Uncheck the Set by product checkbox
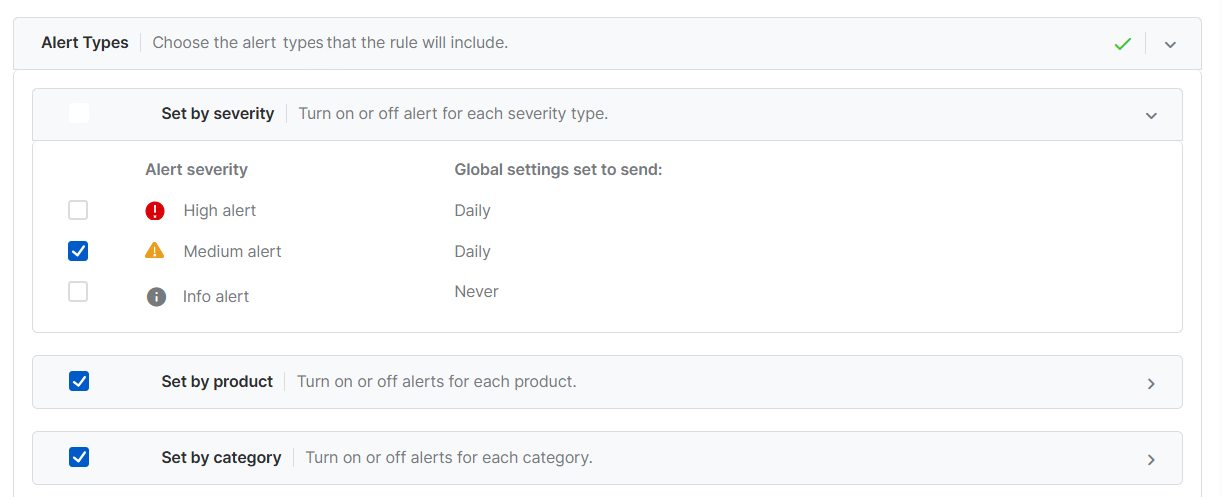 (x=79, y=381)
